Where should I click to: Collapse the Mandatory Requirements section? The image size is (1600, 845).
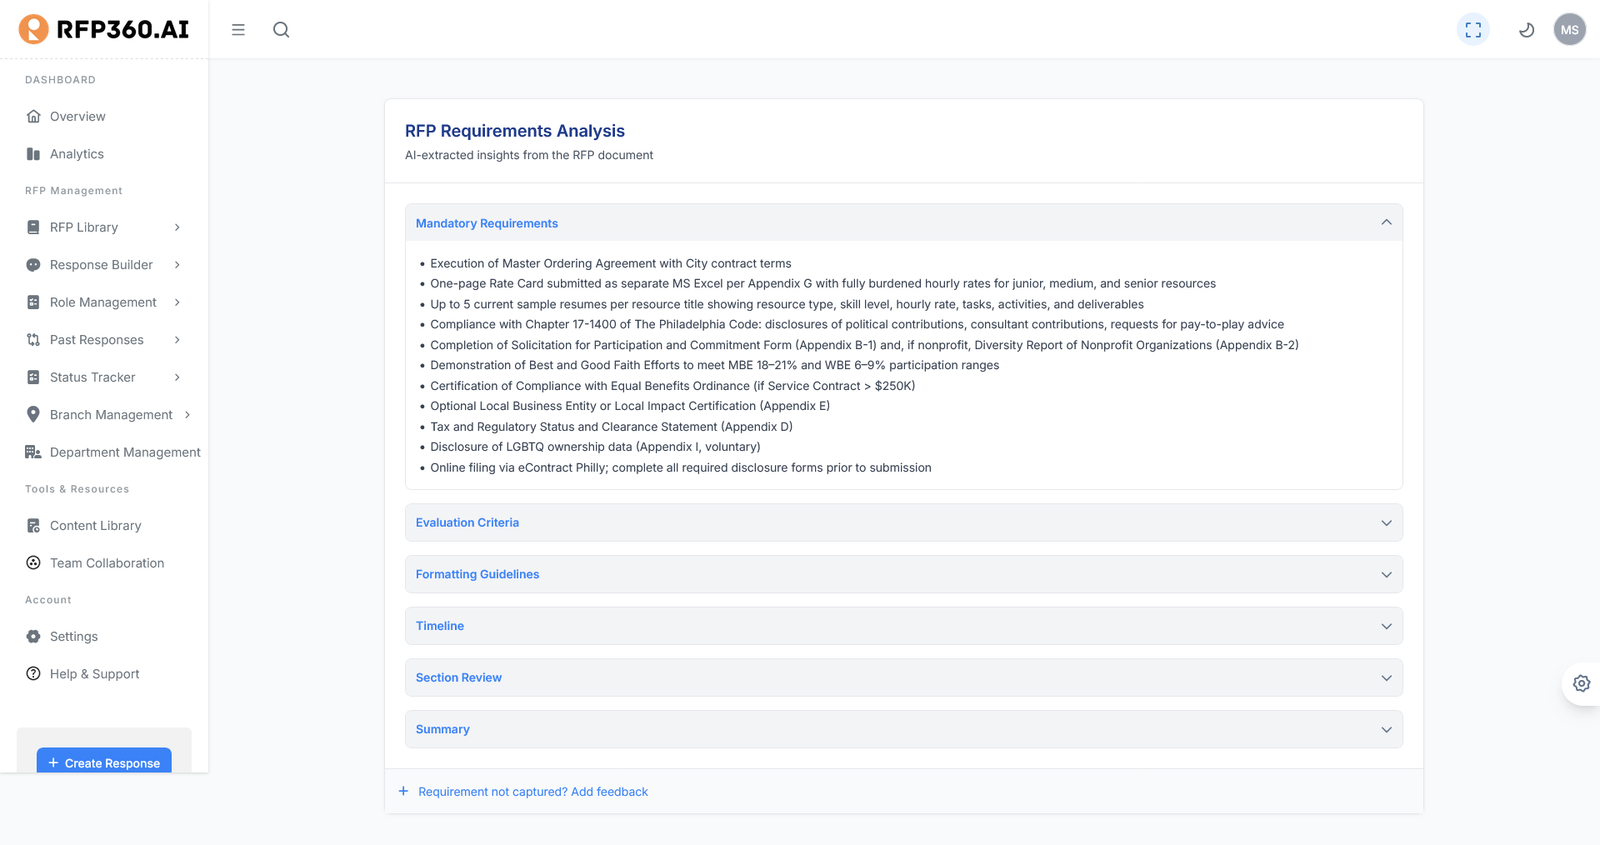pos(1386,223)
